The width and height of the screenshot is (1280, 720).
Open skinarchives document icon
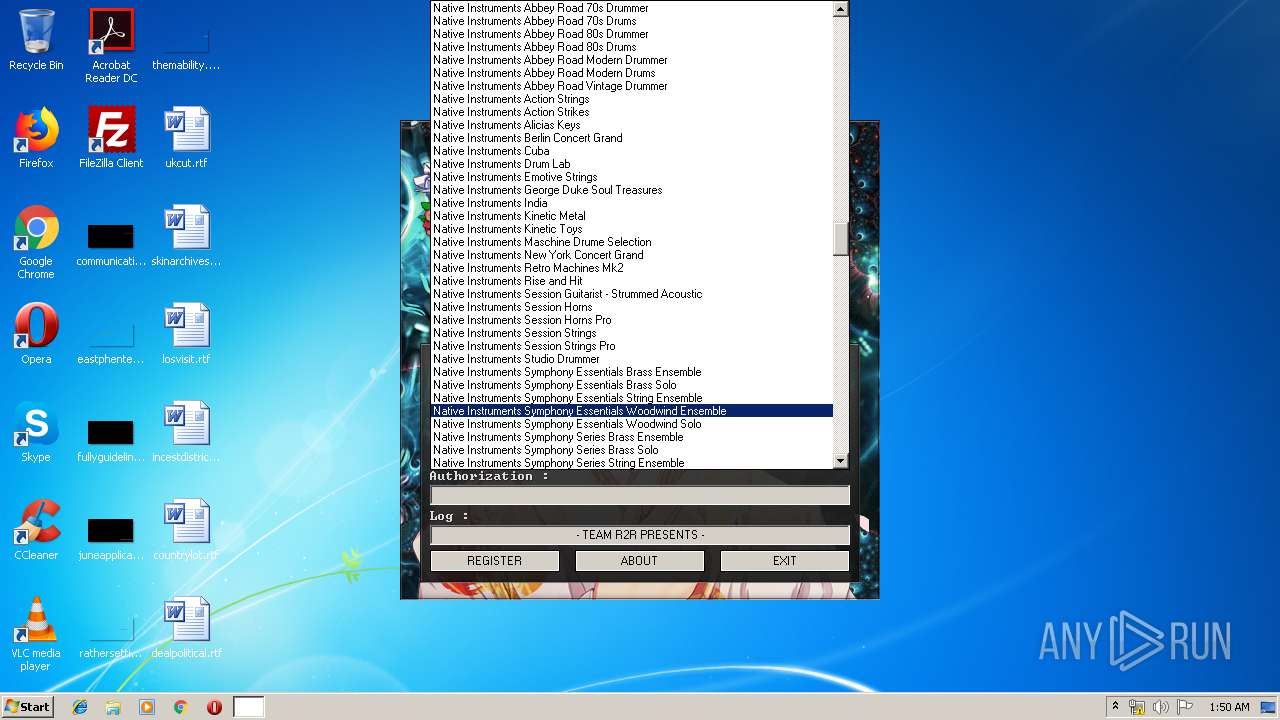[x=186, y=236]
